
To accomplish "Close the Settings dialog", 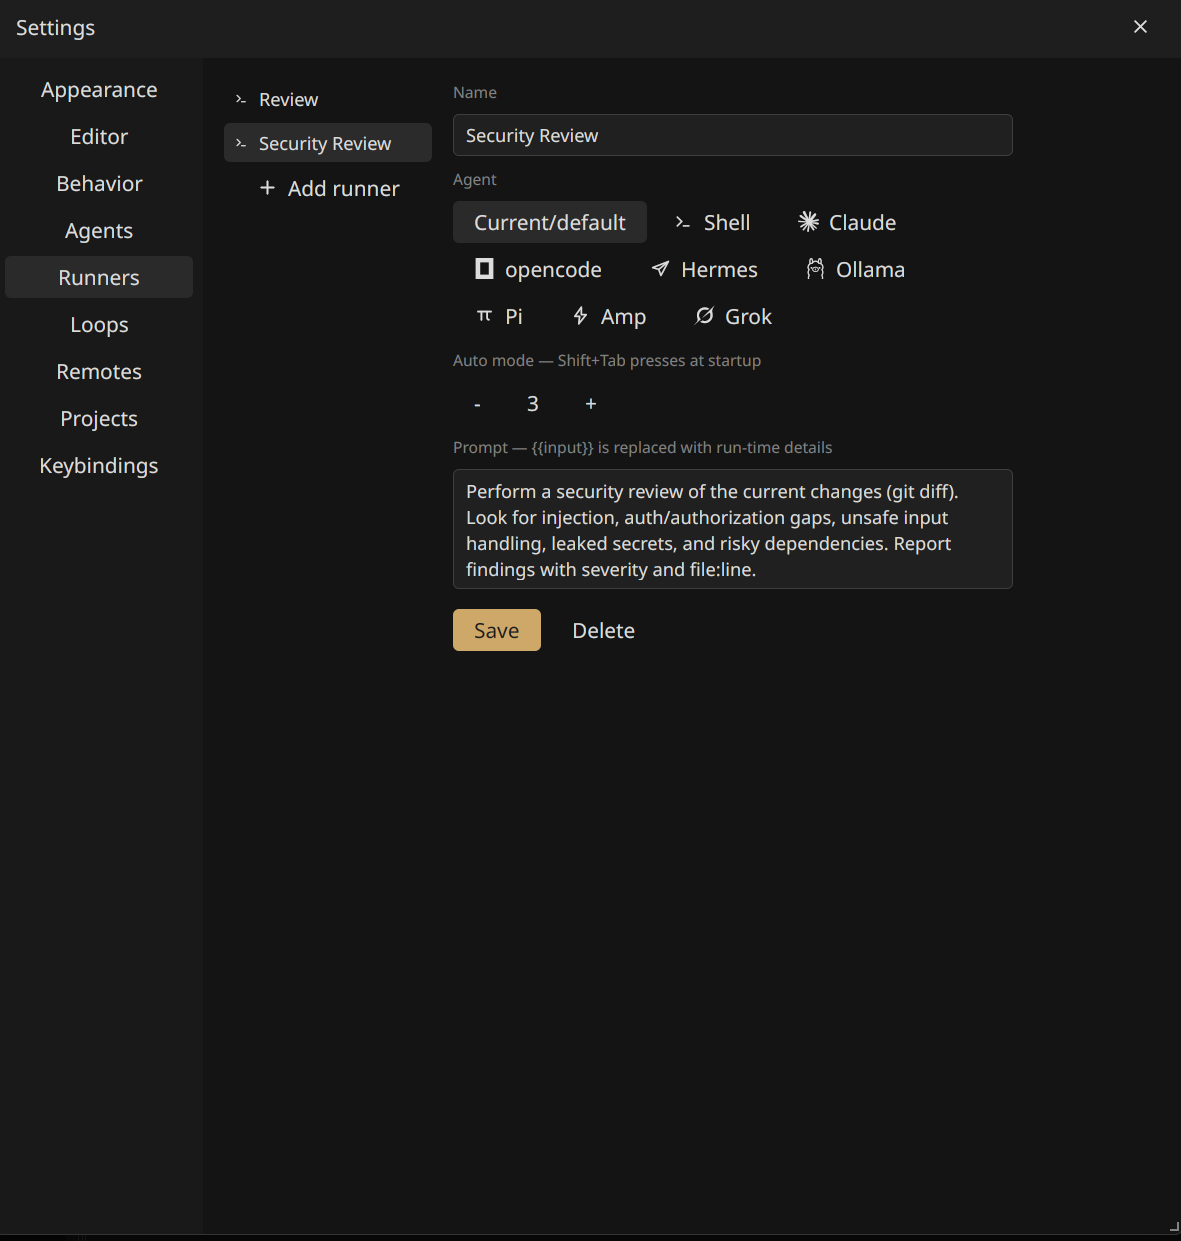I will tap(1140, 27).
